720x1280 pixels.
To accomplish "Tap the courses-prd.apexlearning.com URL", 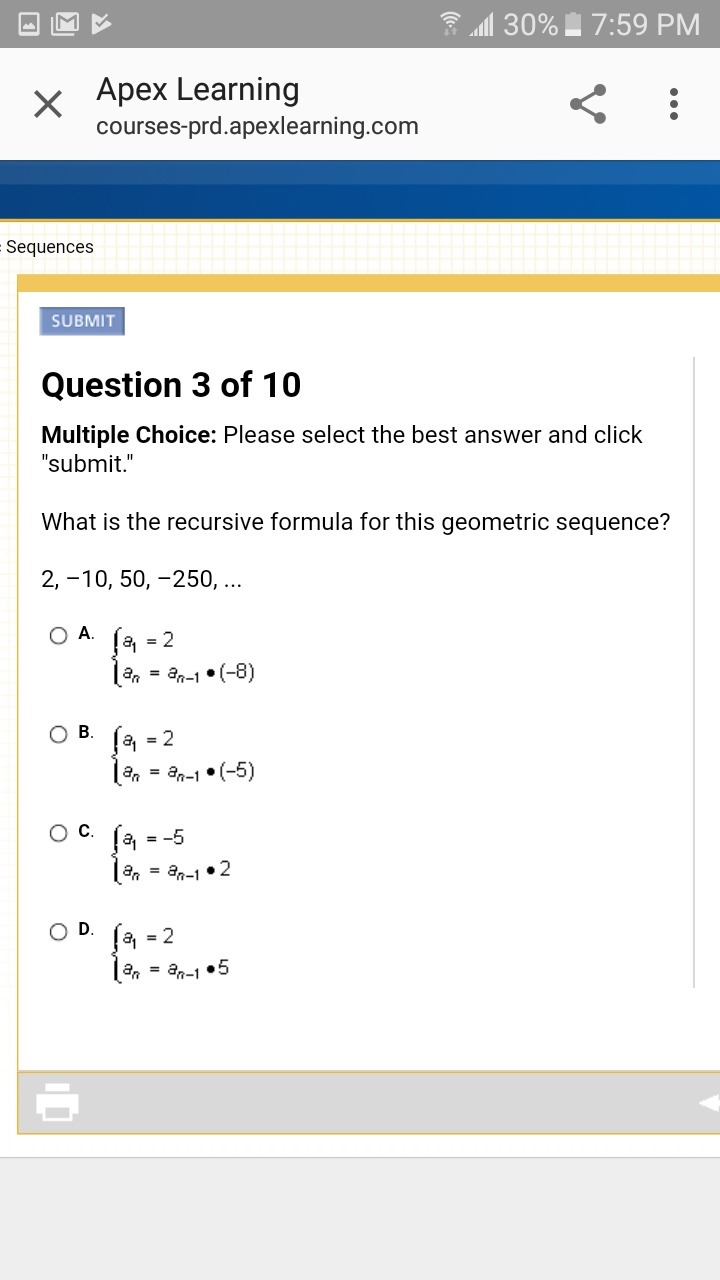I will tap(257, 127).
